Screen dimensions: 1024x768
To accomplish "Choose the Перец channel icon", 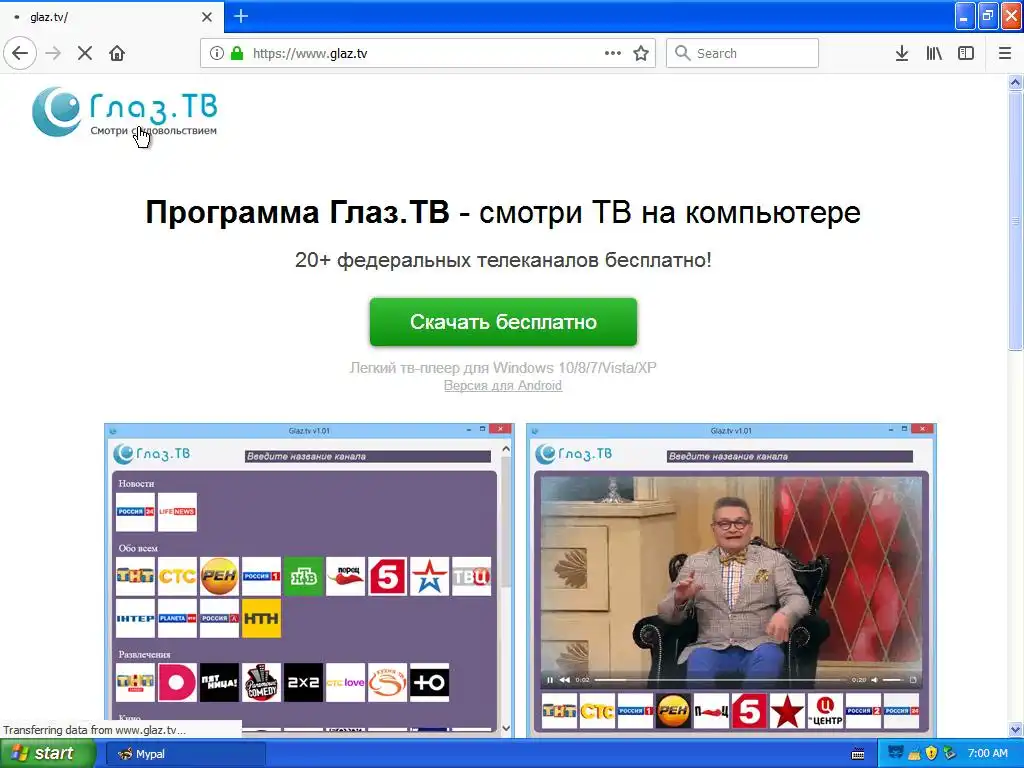I will point(345,576).
